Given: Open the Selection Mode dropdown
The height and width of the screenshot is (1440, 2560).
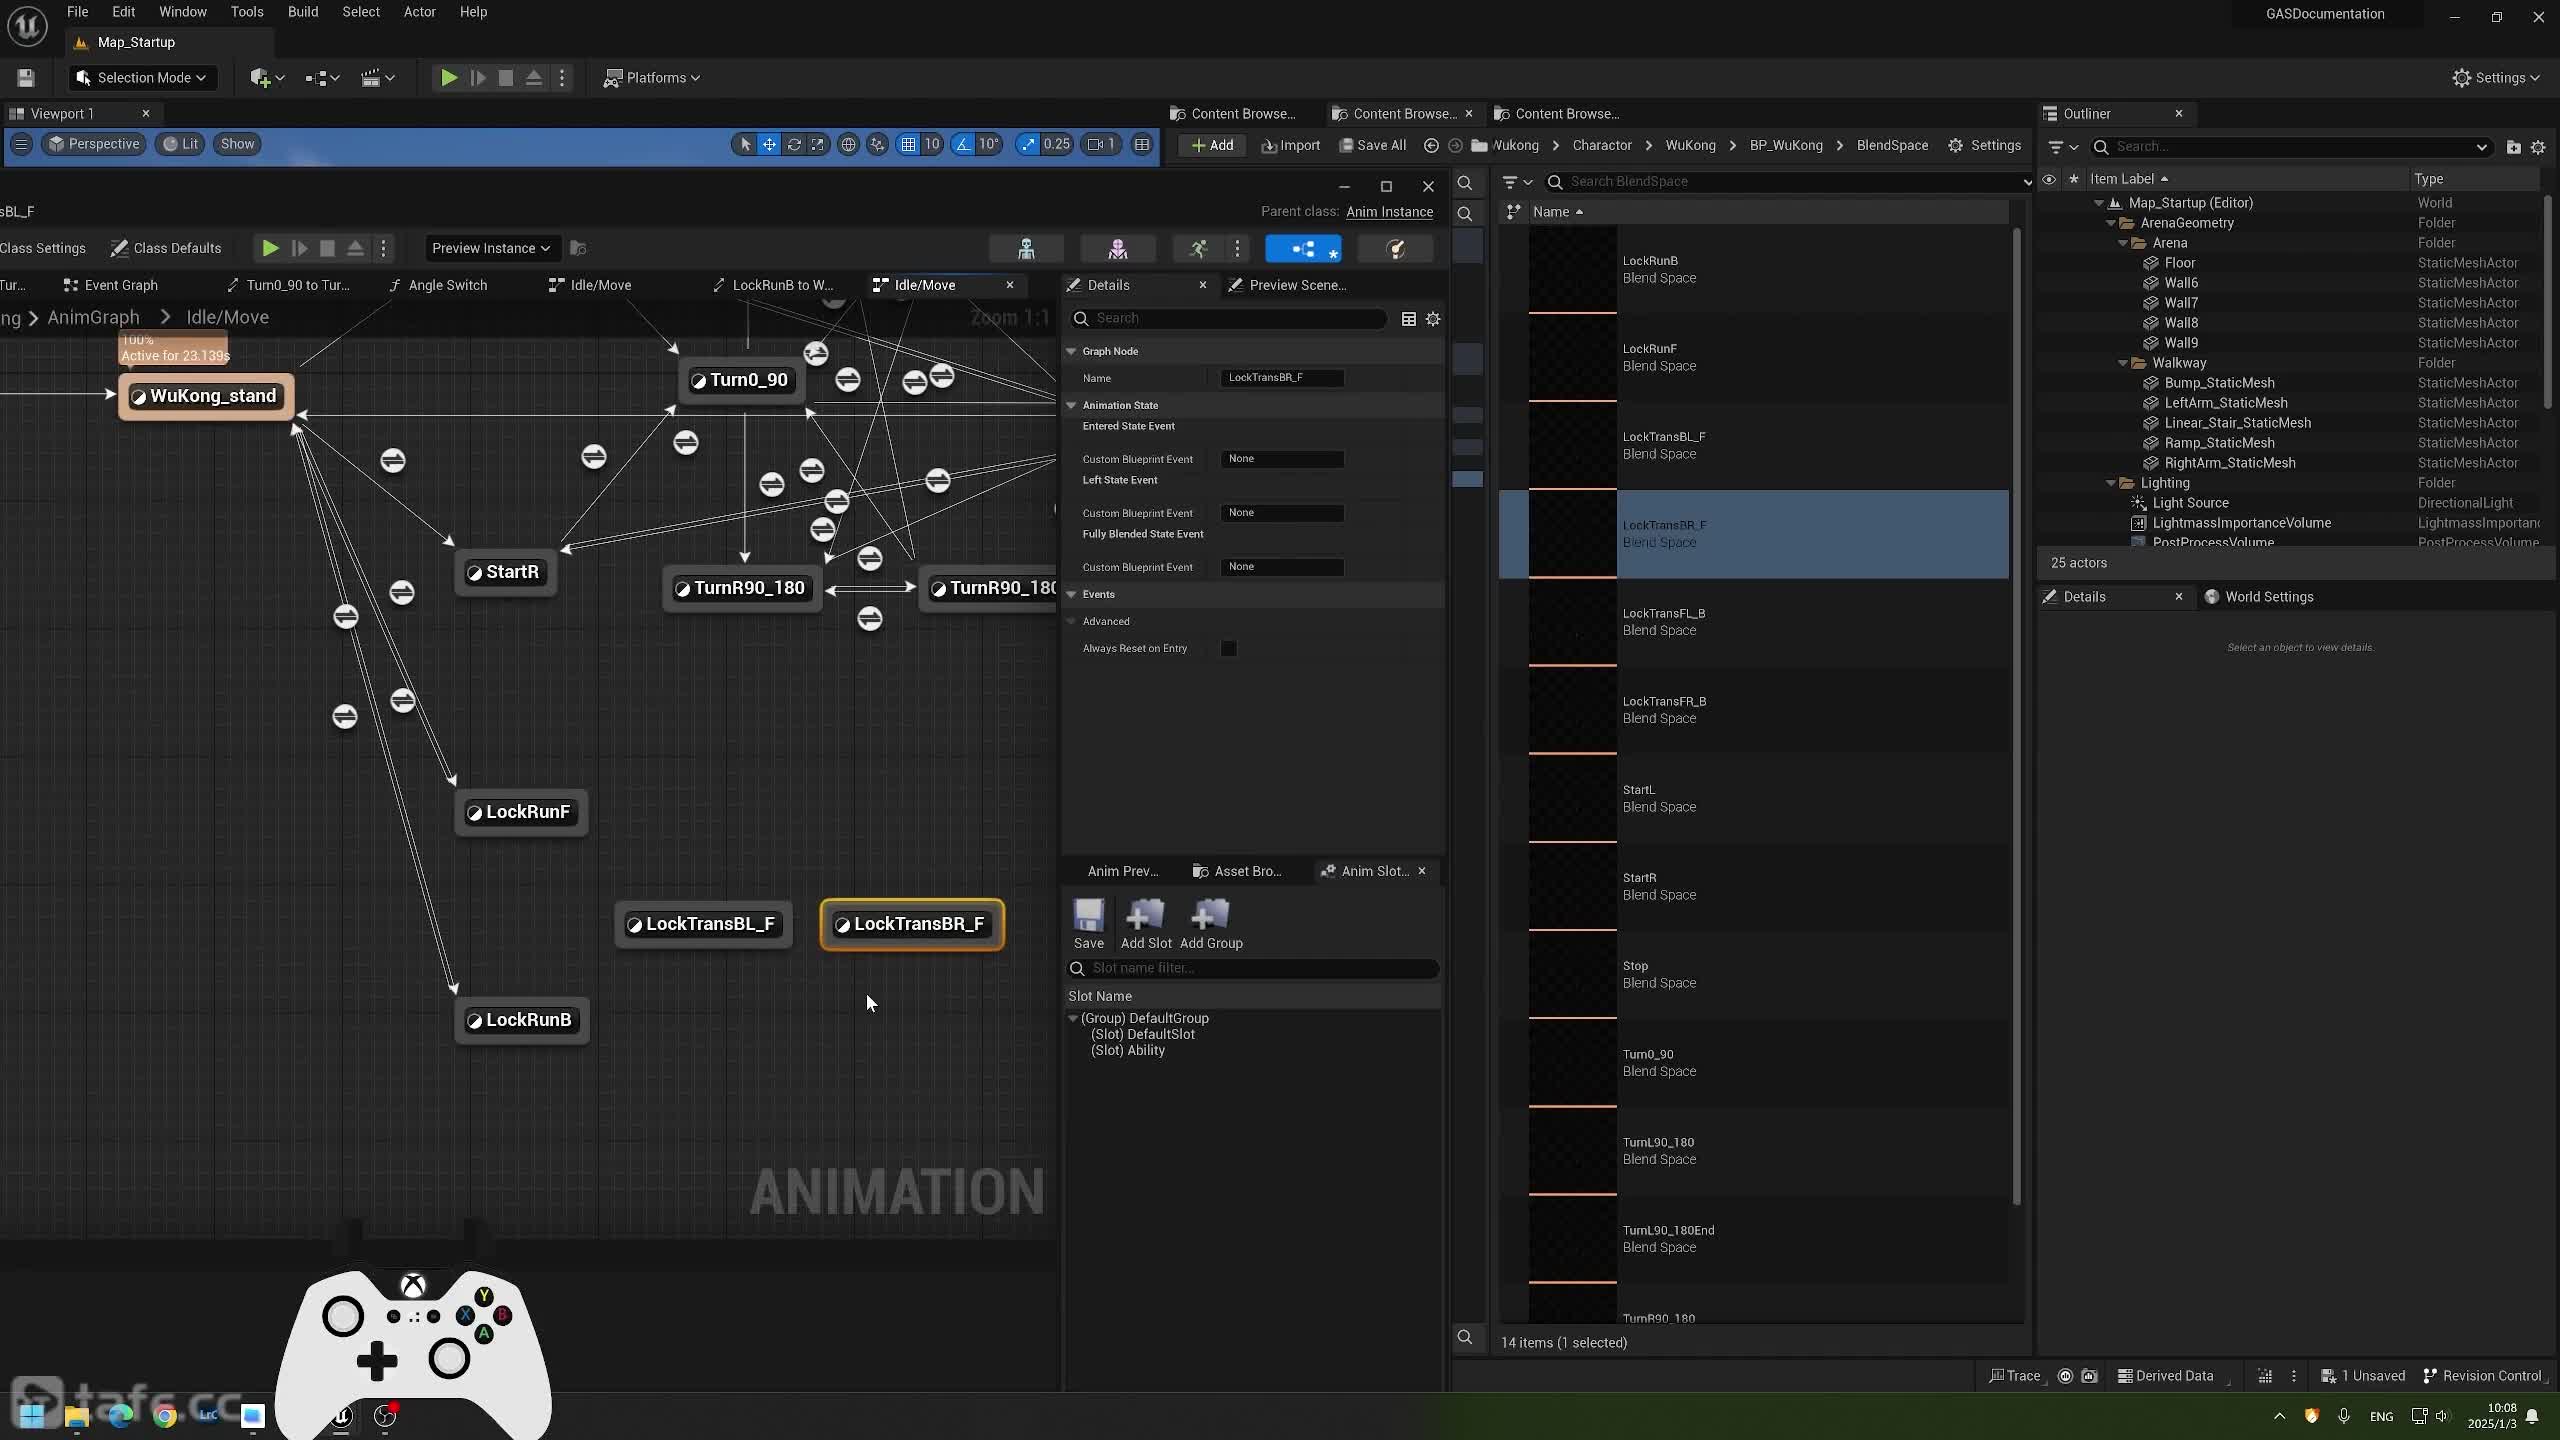Looking at the screenshot, I should (x=142, y=78).
